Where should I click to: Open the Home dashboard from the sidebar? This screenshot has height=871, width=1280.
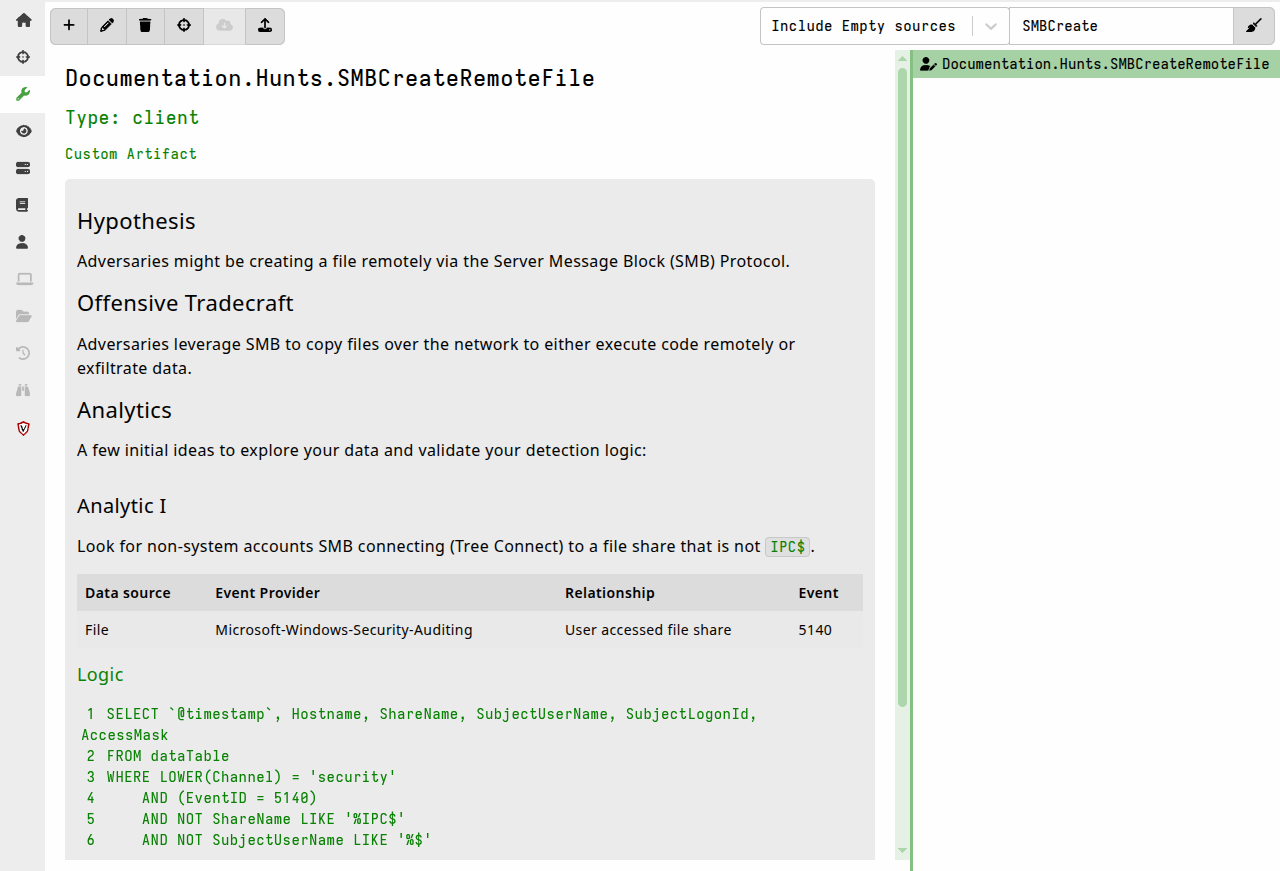[22, 20]
